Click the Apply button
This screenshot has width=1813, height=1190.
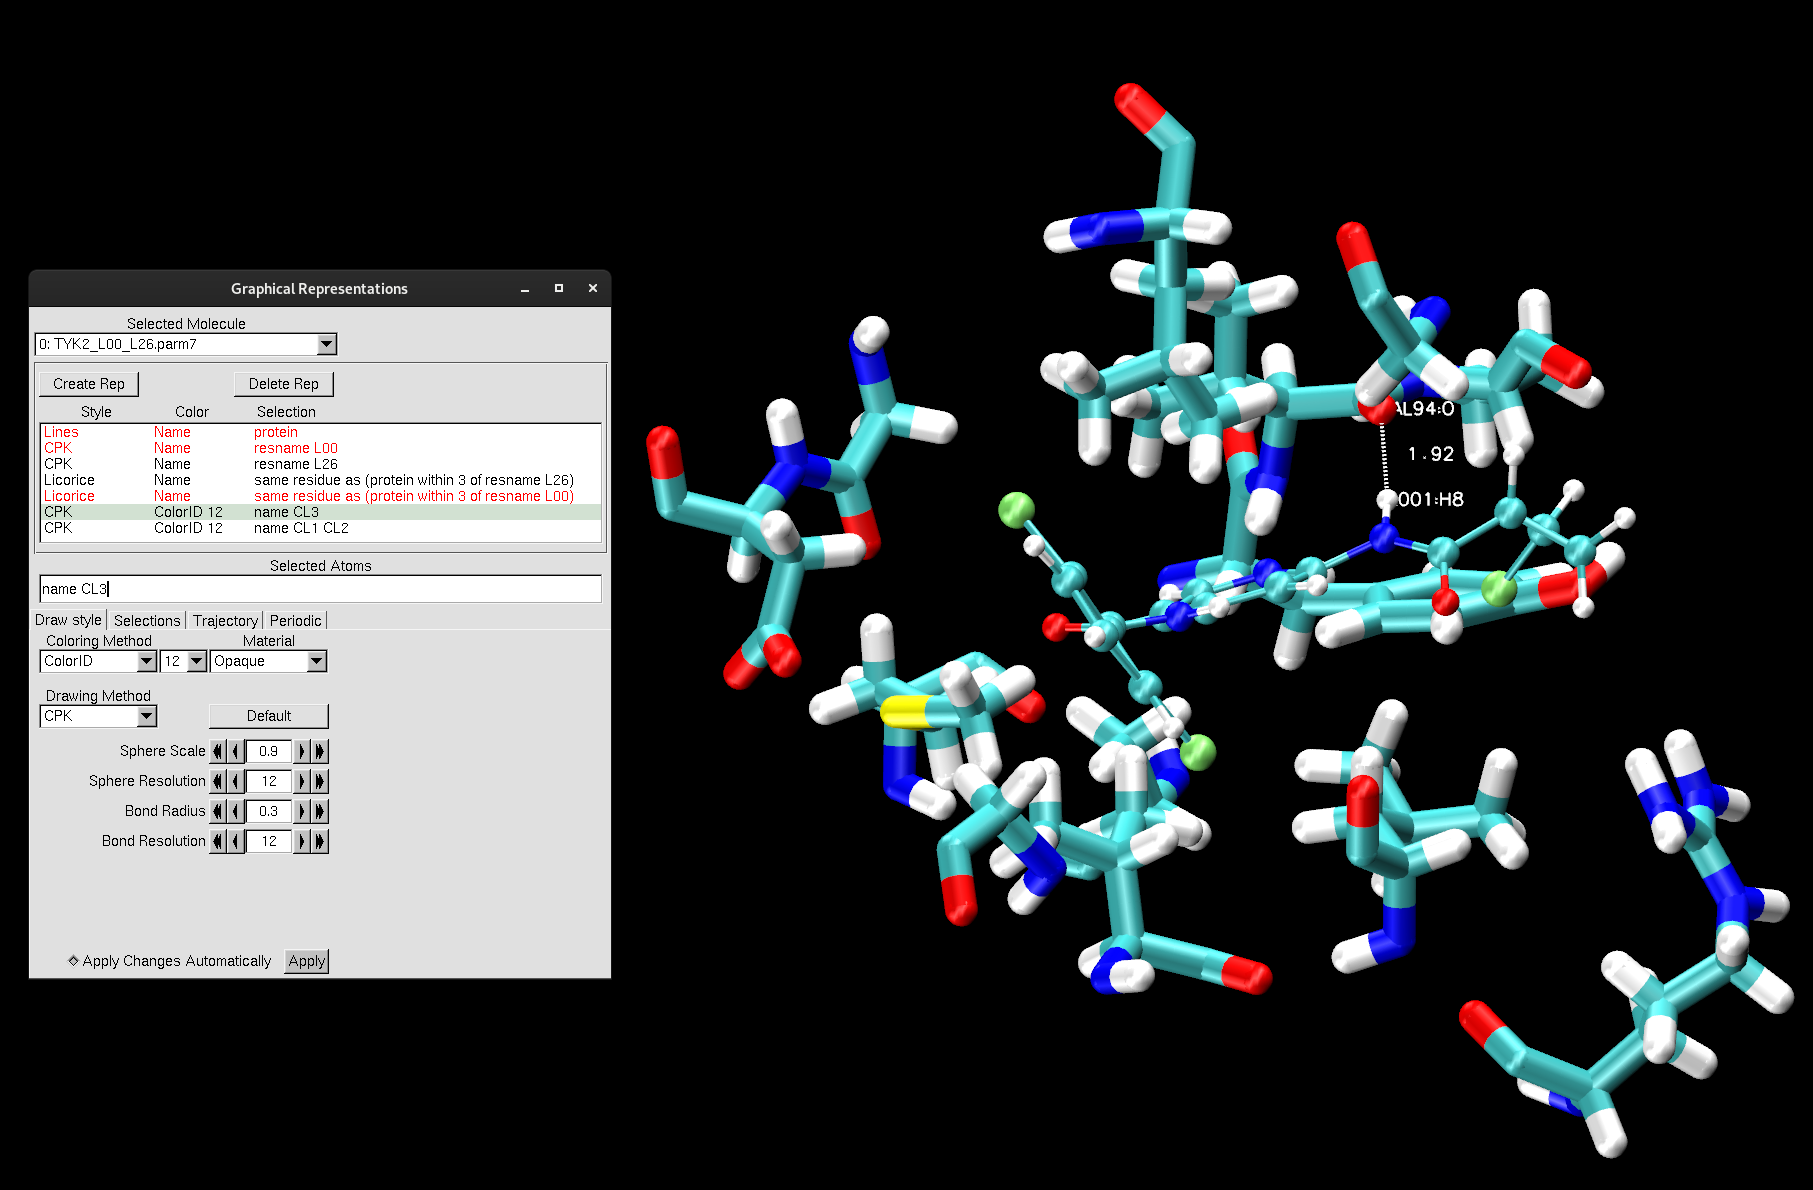[306, 961]
